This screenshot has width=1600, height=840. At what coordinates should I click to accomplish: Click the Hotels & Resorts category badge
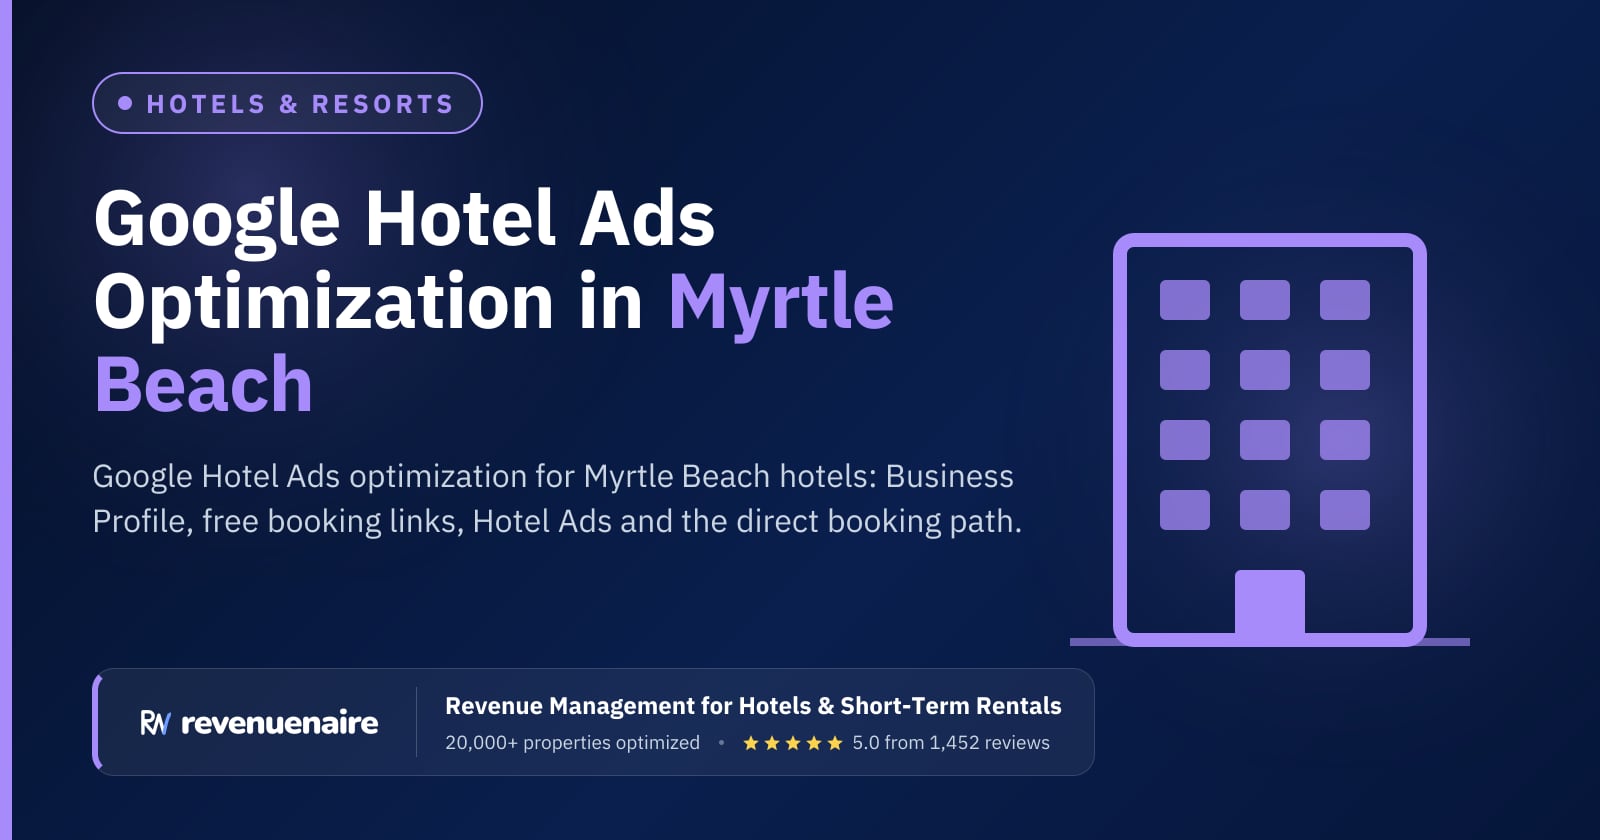pyautogui.click(x=287, y=103)
